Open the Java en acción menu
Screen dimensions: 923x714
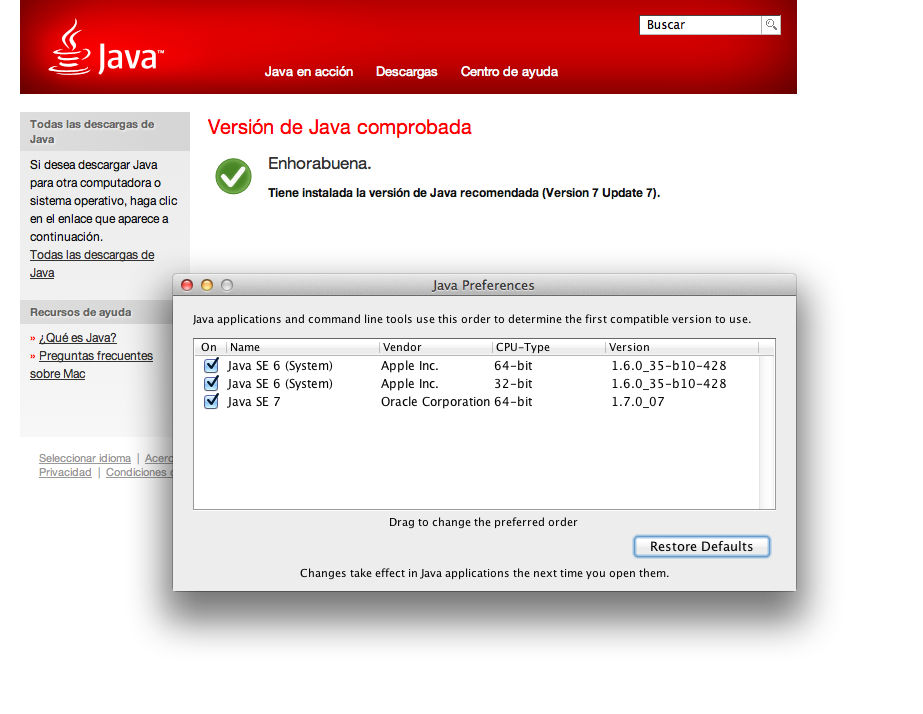click(x=308, y=72)
